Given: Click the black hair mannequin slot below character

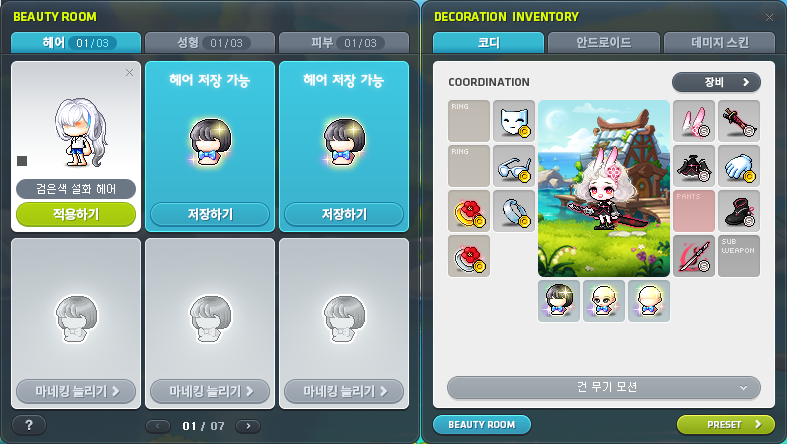Looking at the screenshot, I should coord(559,301).
